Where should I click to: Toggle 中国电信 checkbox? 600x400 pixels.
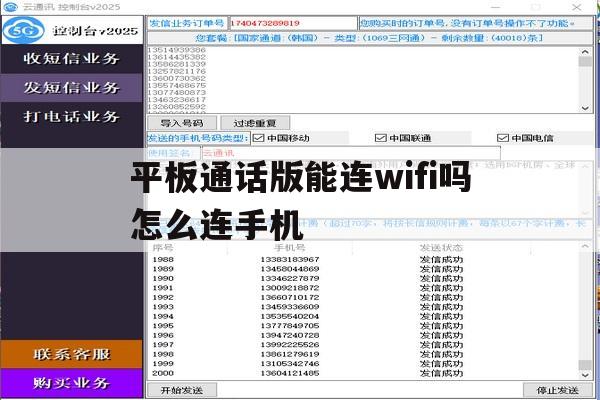pyautogui.click(x=502, y=138)
